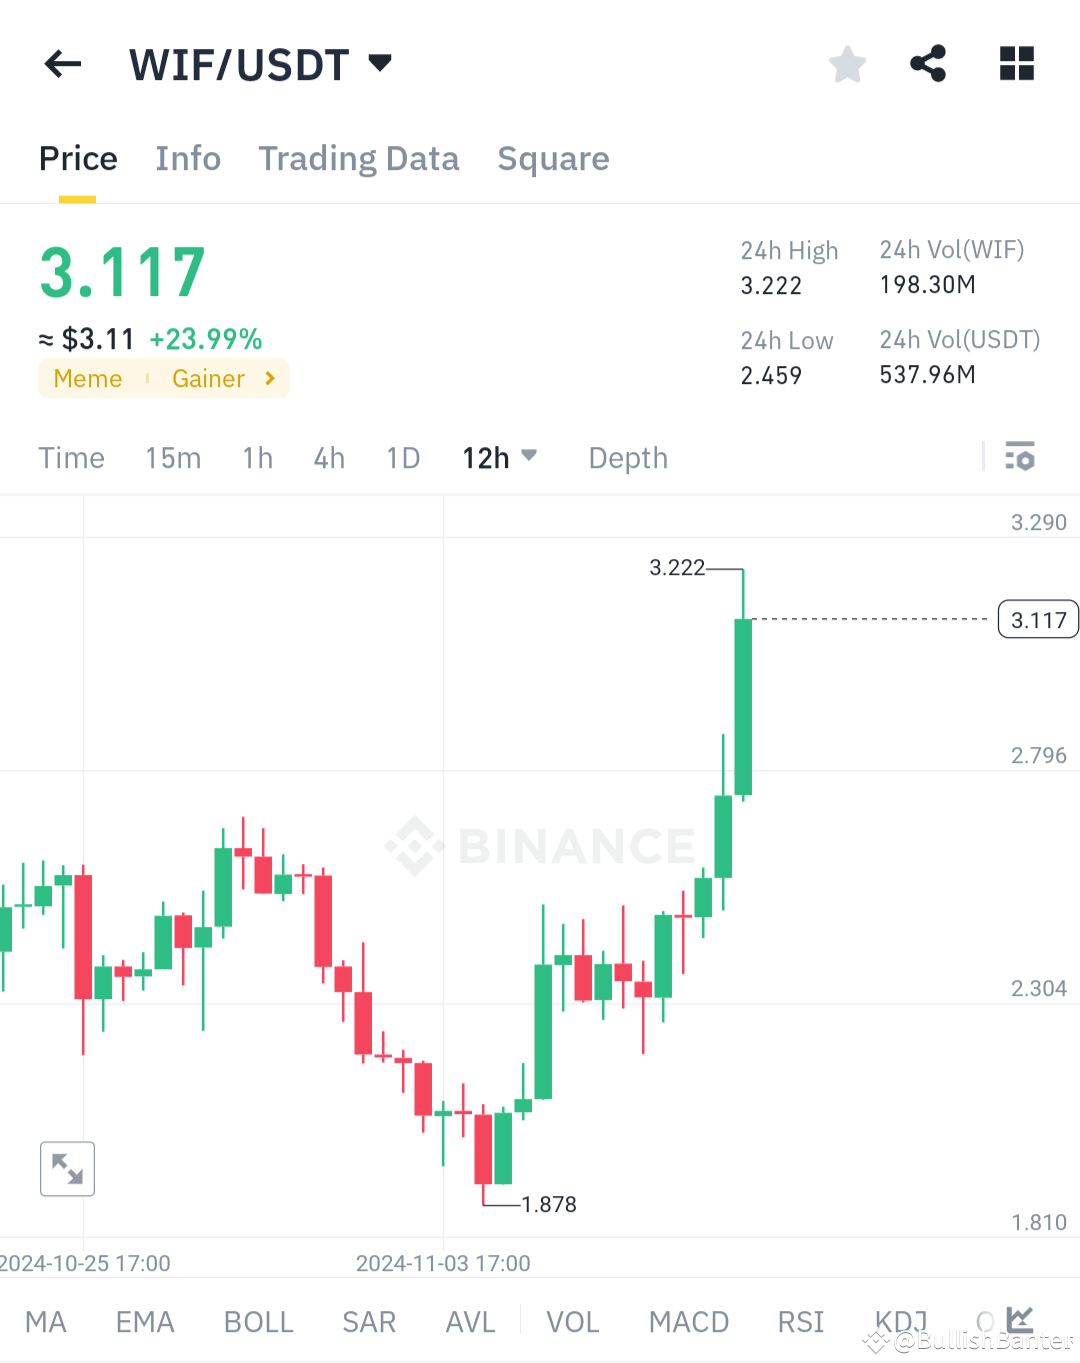Image resolution: width=1080 pixels, height=1363 pixels.
Task: Open the share options icon
Action: pos(927,63)
